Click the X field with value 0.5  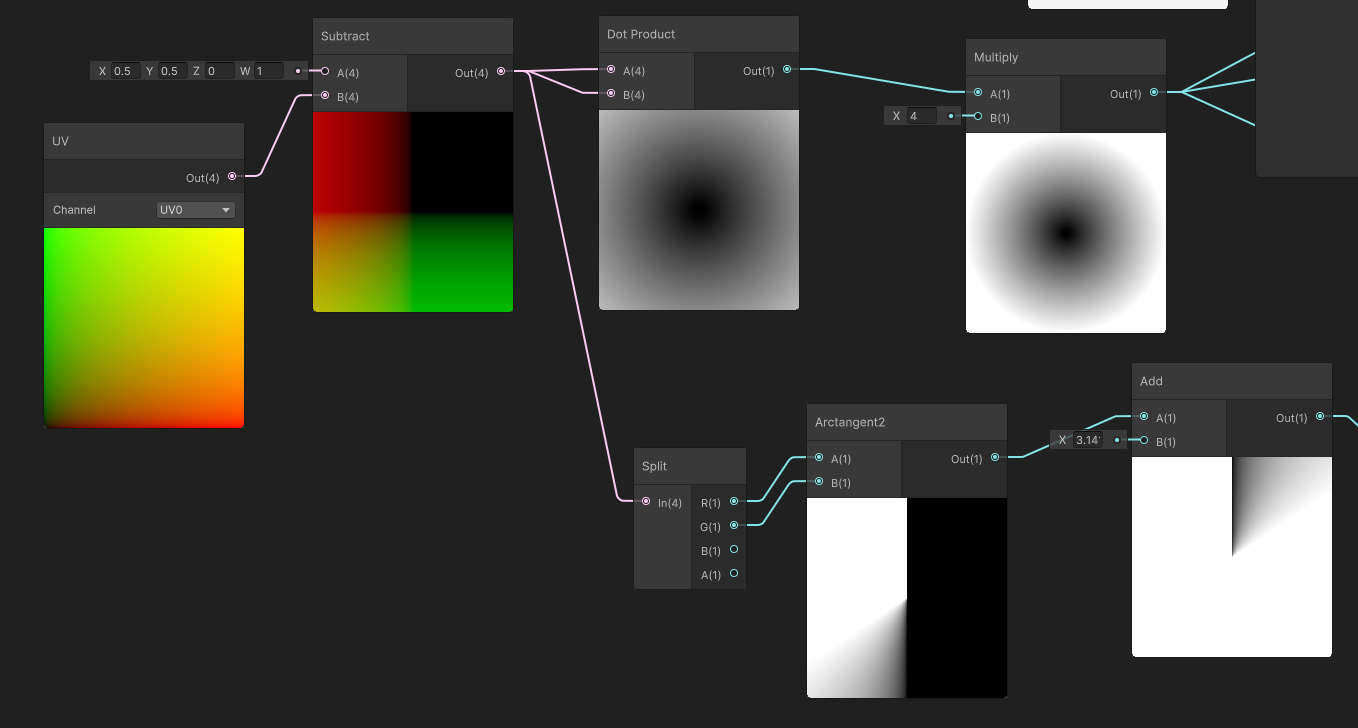point(126,71)
